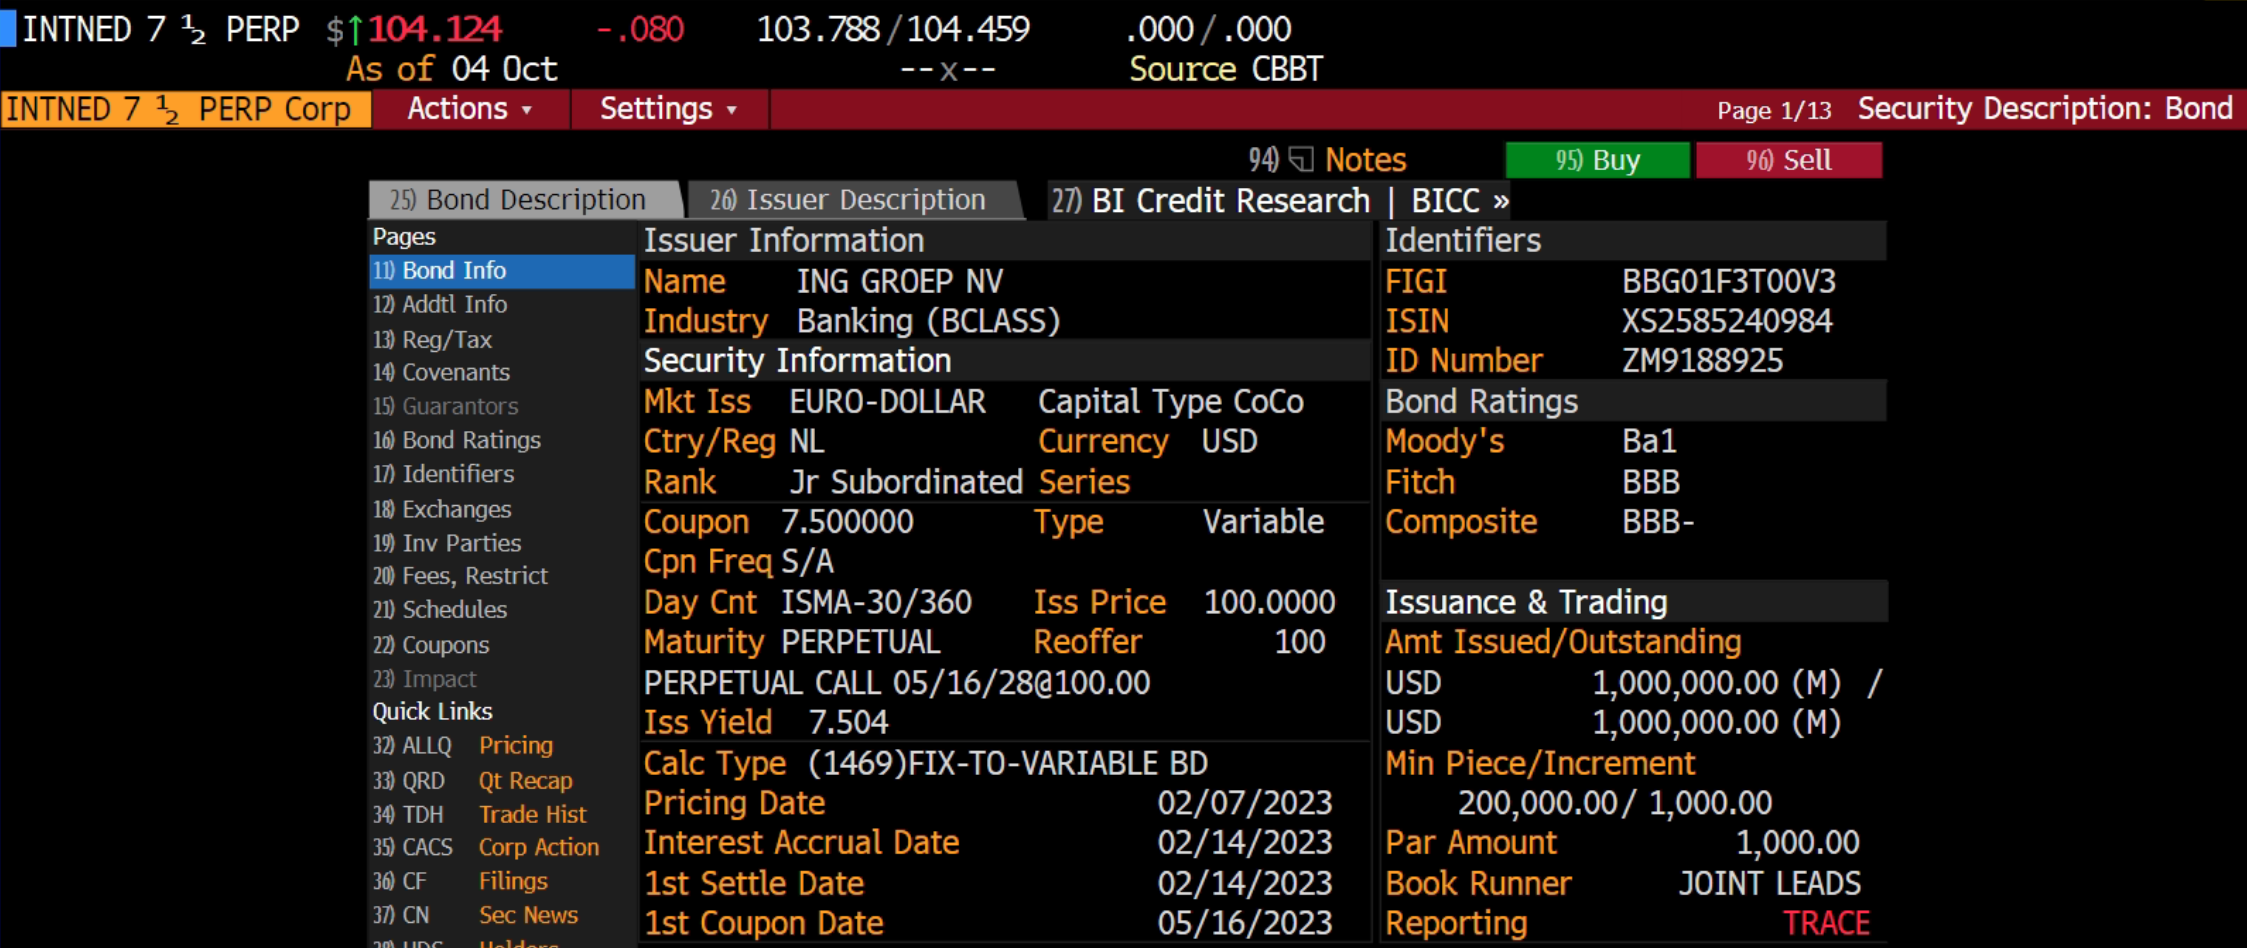Screen dimensions: 2247x948
Task: Click the INTNED 7 ½ PERP Corp security field
Action: point(186,109)
